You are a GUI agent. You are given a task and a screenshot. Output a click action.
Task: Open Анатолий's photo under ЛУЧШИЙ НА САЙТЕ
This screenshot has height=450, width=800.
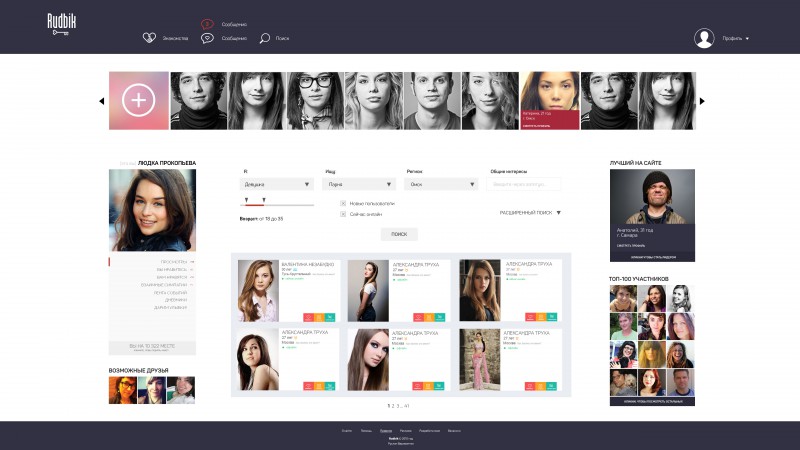point(652,196)
